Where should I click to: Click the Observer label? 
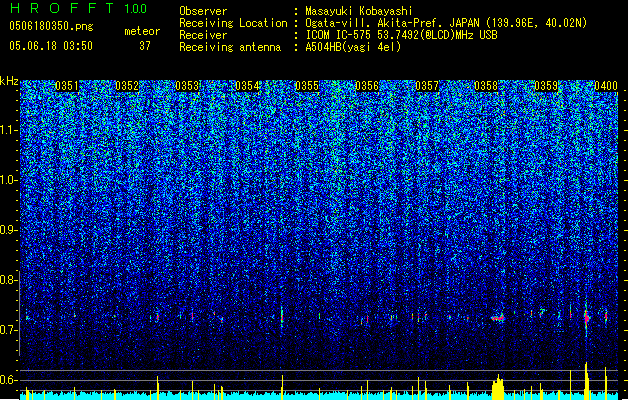coord(203,11)
